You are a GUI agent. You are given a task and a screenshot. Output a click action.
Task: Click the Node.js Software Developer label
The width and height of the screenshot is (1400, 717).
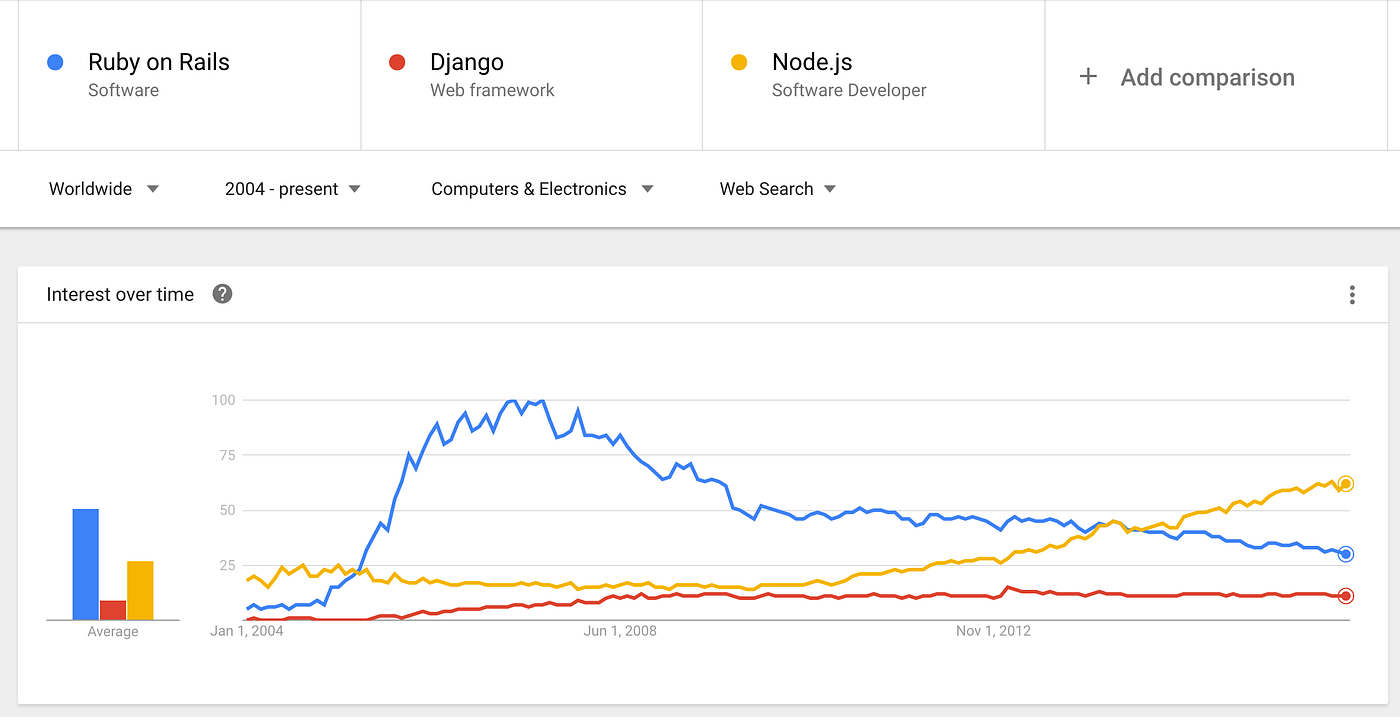[x=849, y=90]
